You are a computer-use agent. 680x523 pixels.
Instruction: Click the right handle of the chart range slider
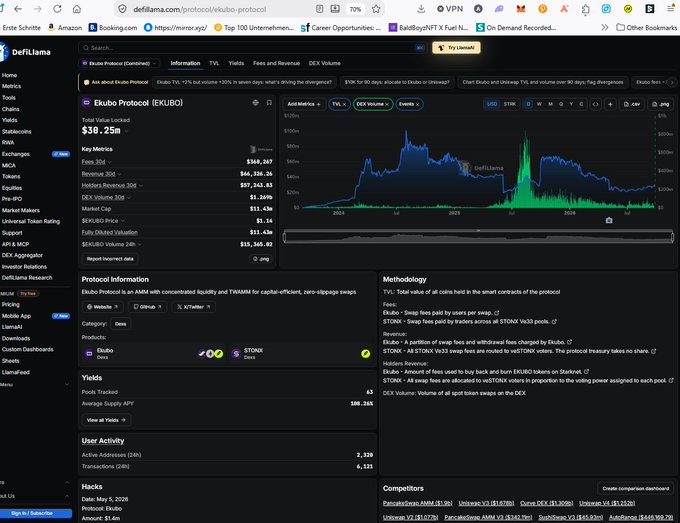click(672, 237)
